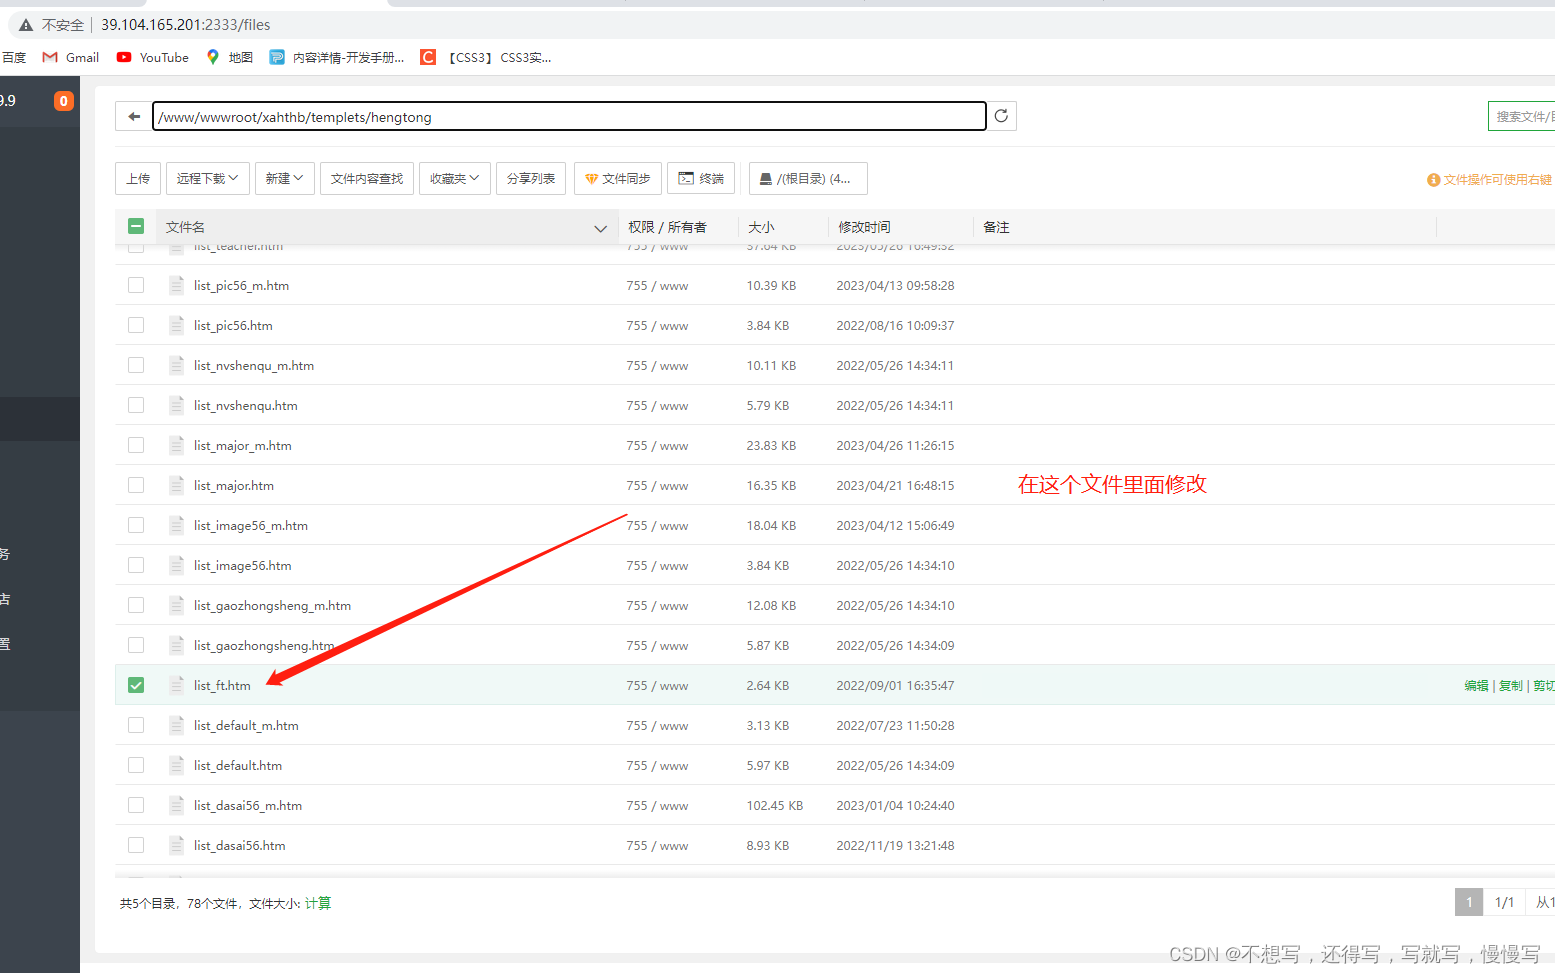
Task: Click 编辑 link on list_ft.htm row
Action: [1476, 685]
